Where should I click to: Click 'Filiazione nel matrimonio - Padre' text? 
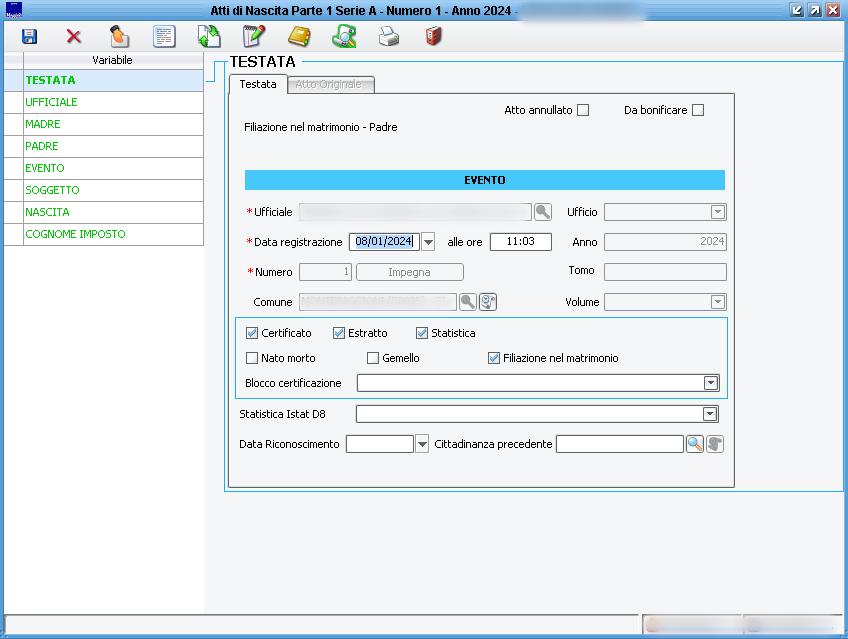point(321,127)
